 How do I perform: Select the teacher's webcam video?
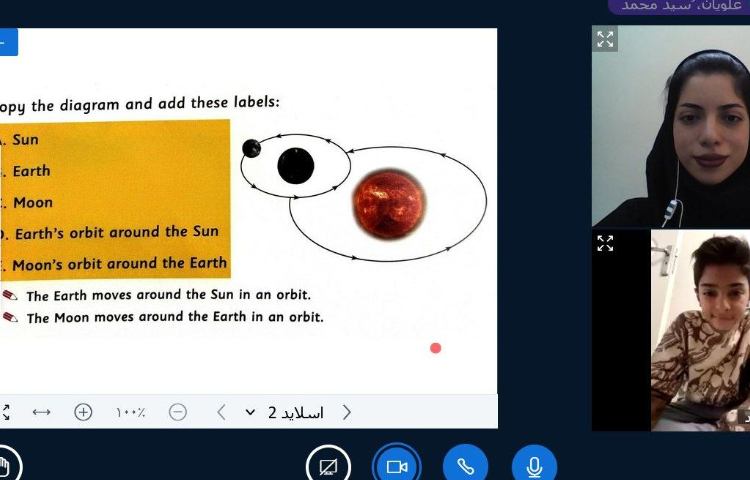[x=680, y=130]
